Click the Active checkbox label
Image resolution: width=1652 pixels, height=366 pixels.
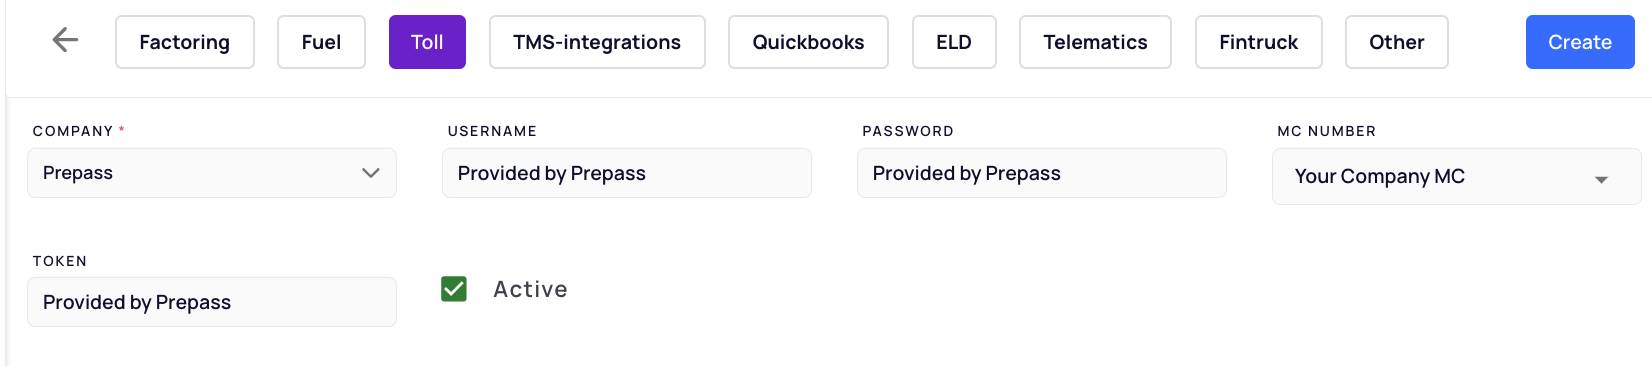coord(530,289)
